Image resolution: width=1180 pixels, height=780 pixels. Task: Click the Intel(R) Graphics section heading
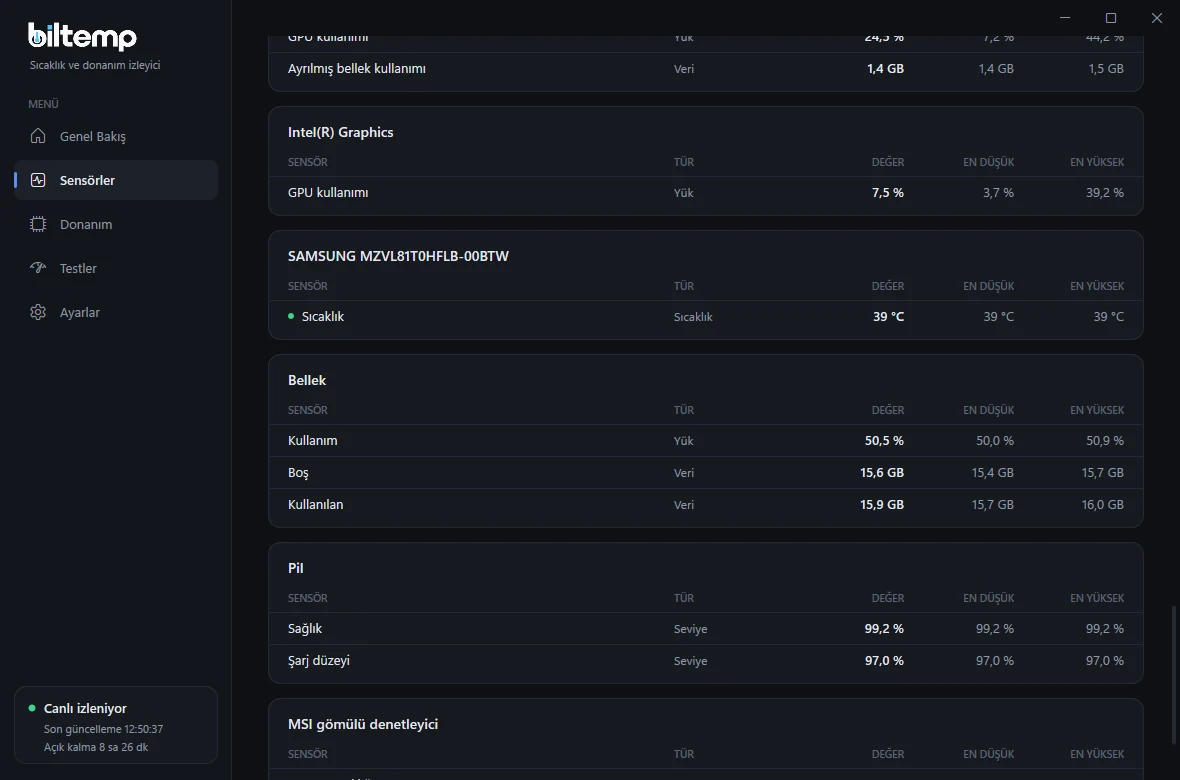340,132
